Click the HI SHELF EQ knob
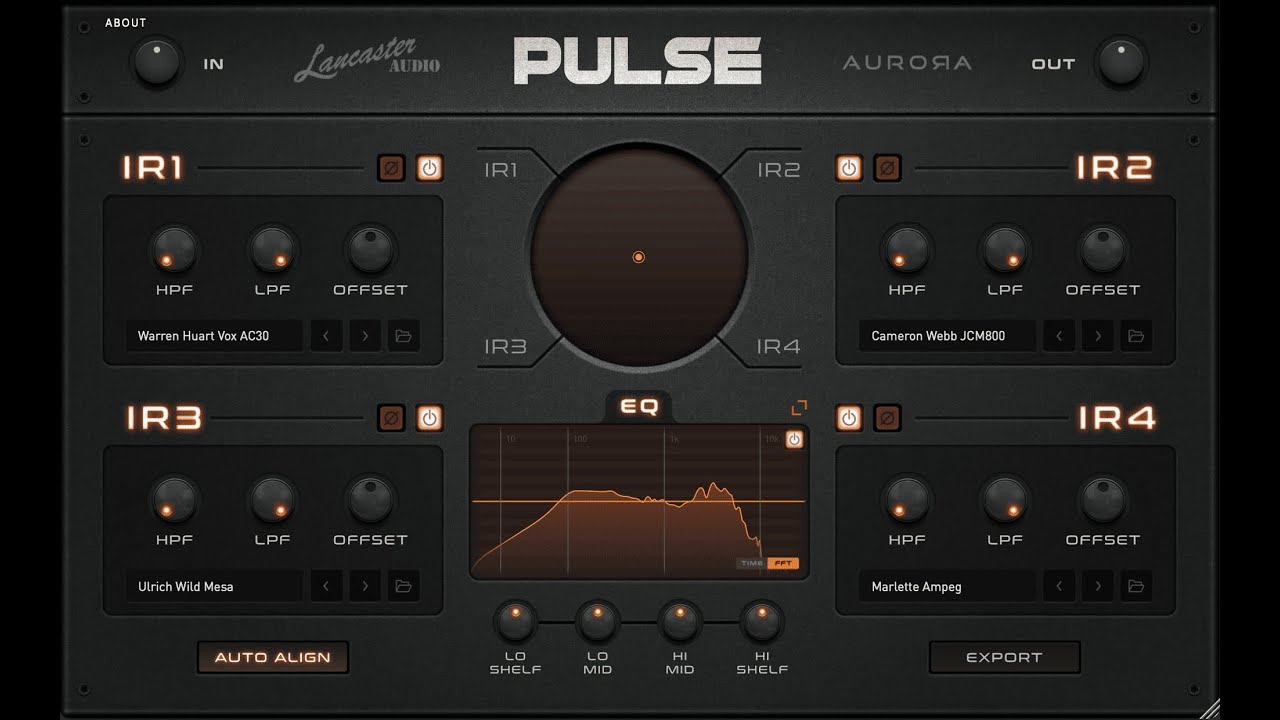The width and height of the screenshot is (1280, 720). tap(761, 621)
